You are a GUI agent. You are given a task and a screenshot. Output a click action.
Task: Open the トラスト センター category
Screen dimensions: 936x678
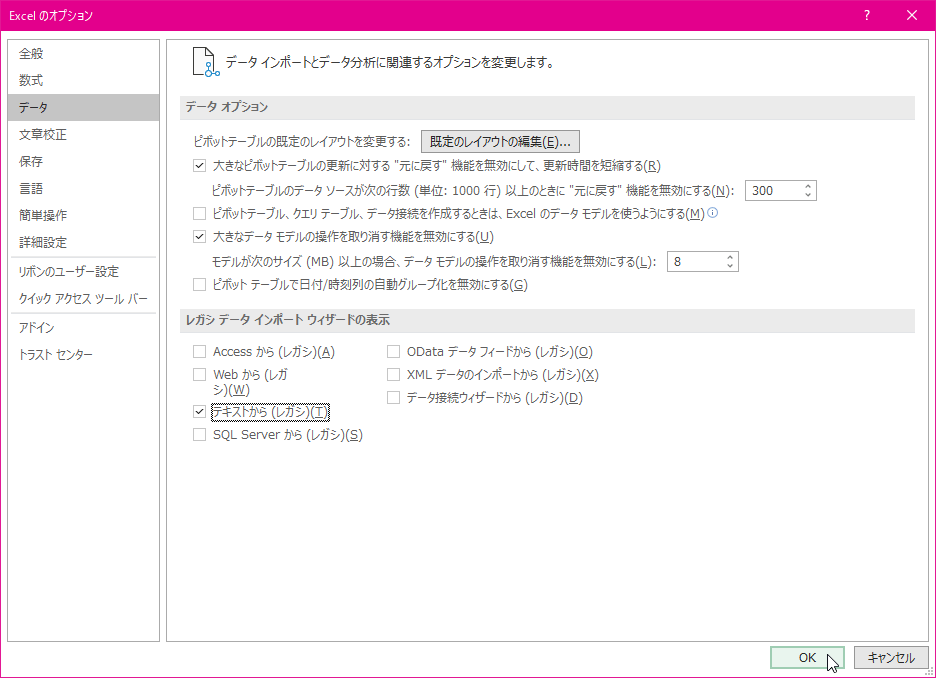tap(84, 355)
